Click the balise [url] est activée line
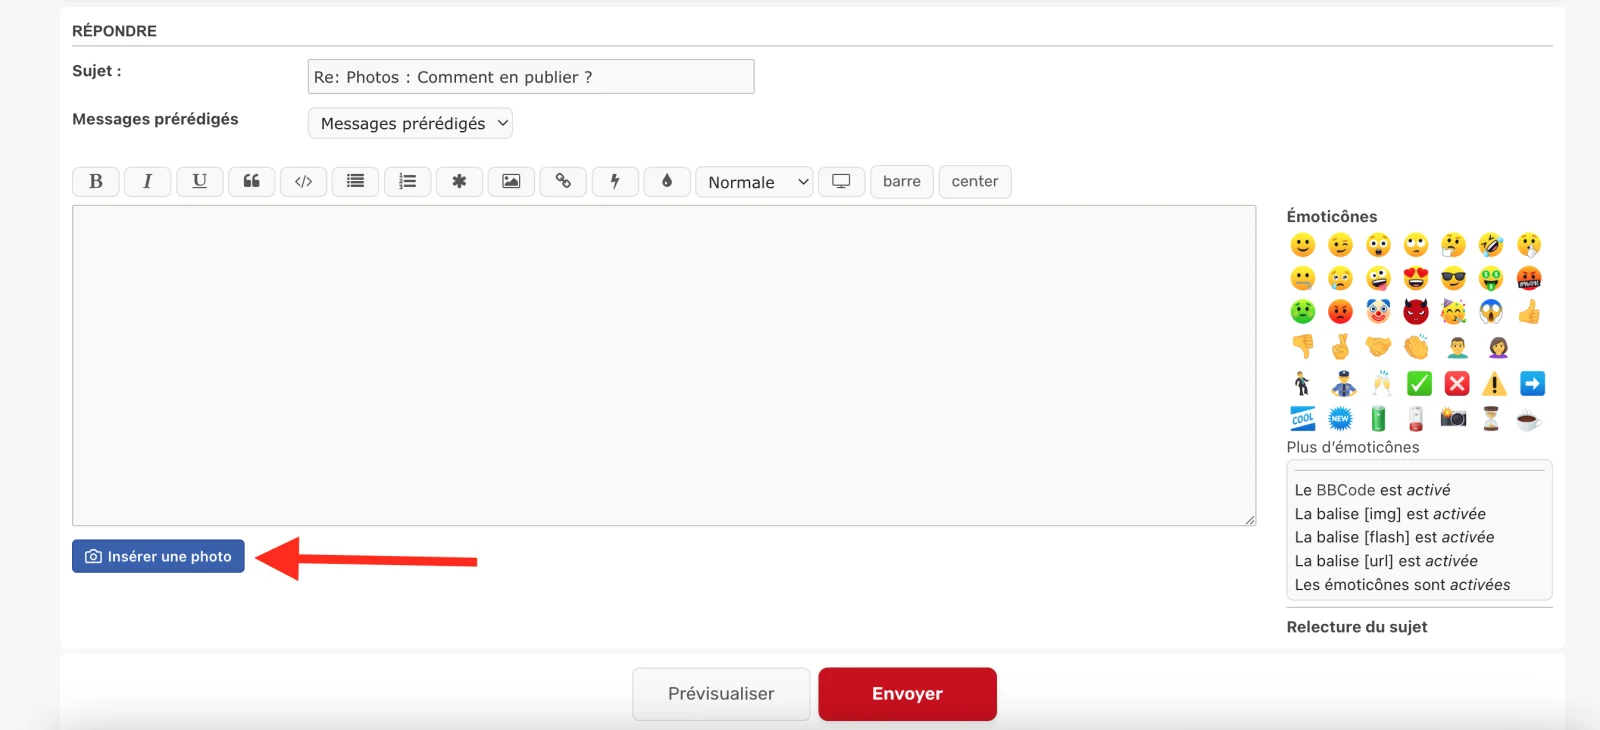This screenshot has height=730, width=1600. pyautogui.click(x=1386, y=561)
